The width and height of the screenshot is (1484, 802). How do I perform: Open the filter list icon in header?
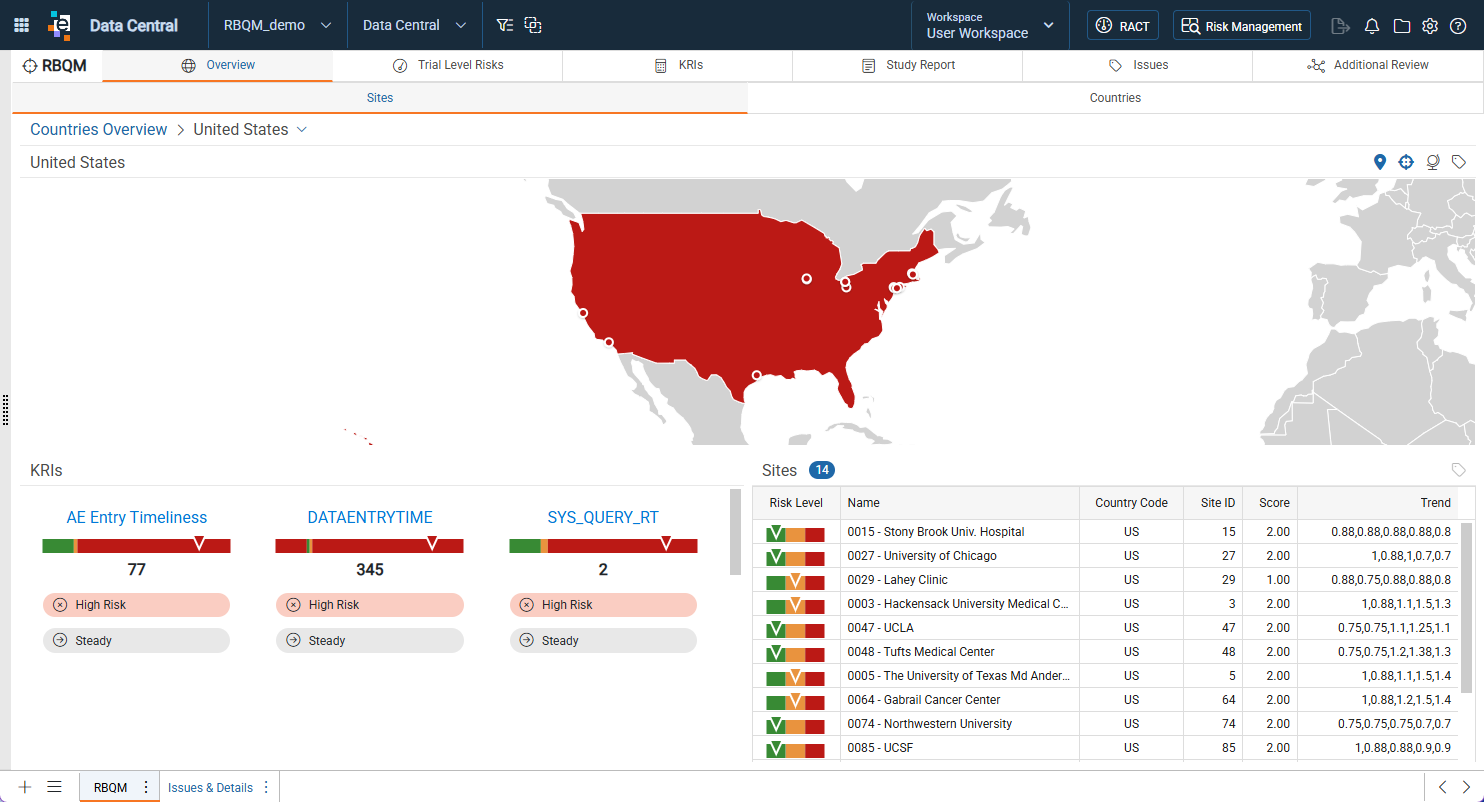click(505, 25)
